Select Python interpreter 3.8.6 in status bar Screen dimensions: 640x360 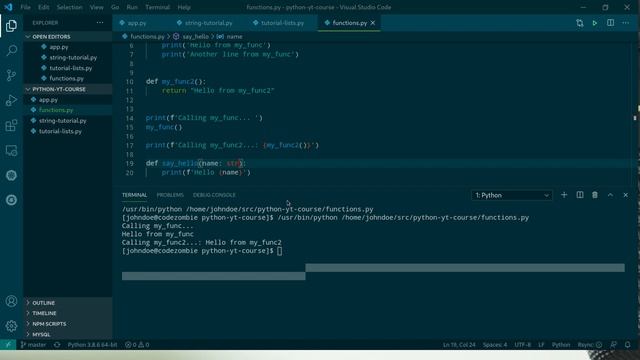(x=92, y=344)
